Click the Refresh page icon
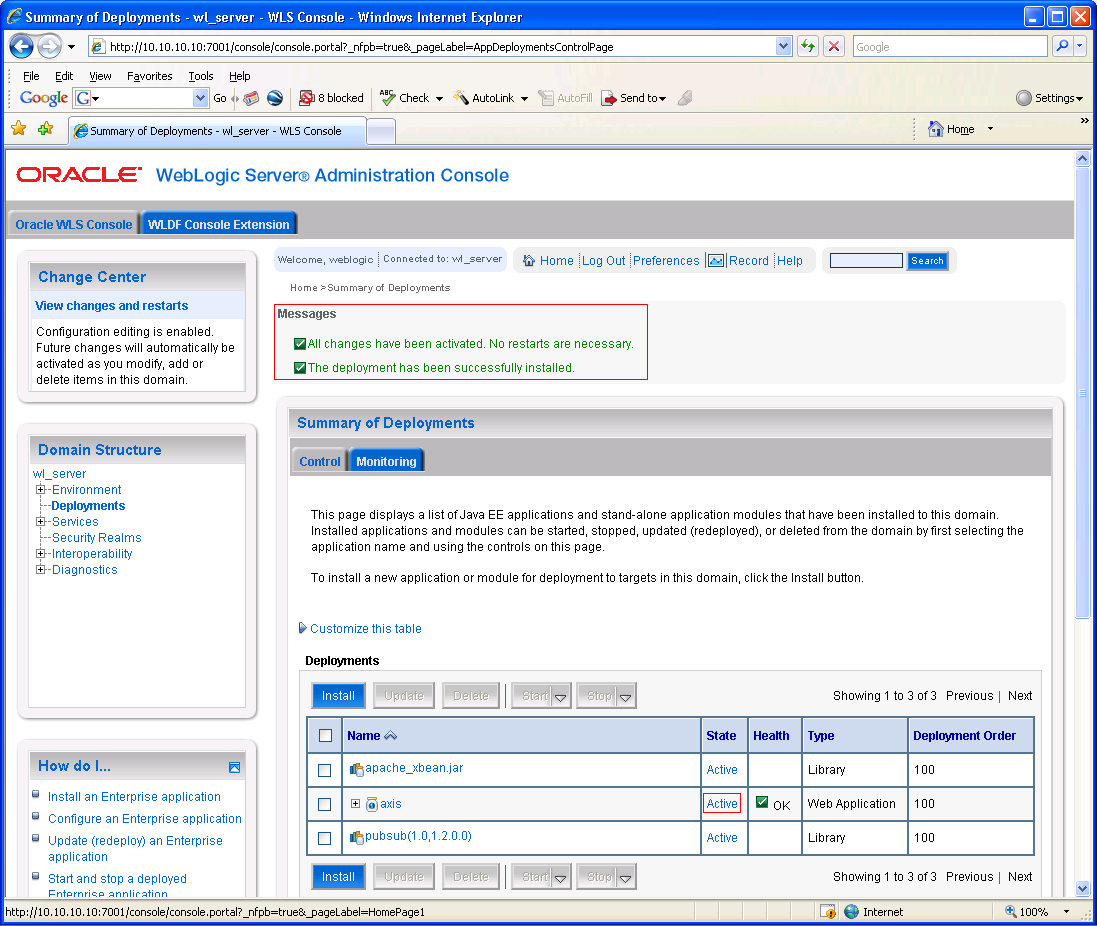Screen dimensions: 1097x926 808,47
